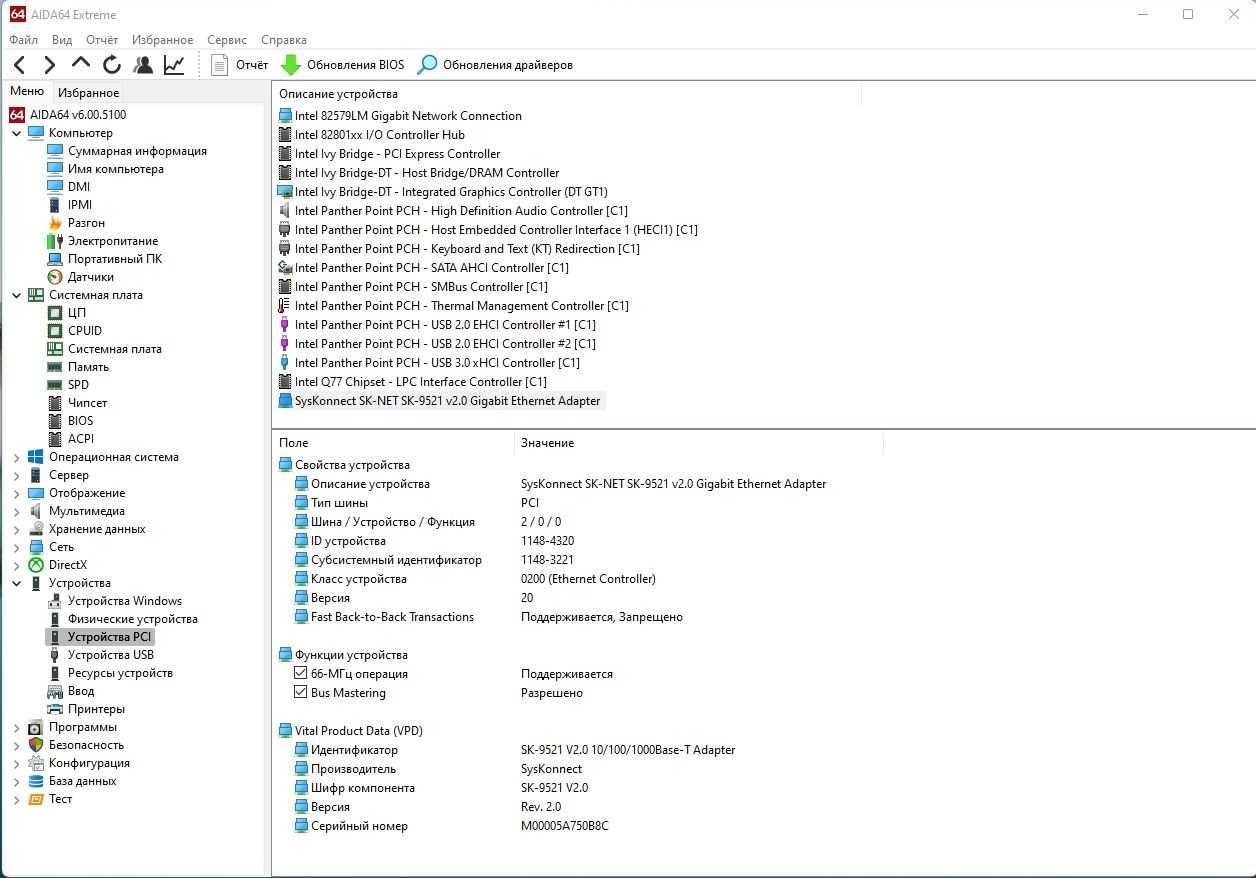
Task: Select Устройства USB tree item
Action: [111, 655]
